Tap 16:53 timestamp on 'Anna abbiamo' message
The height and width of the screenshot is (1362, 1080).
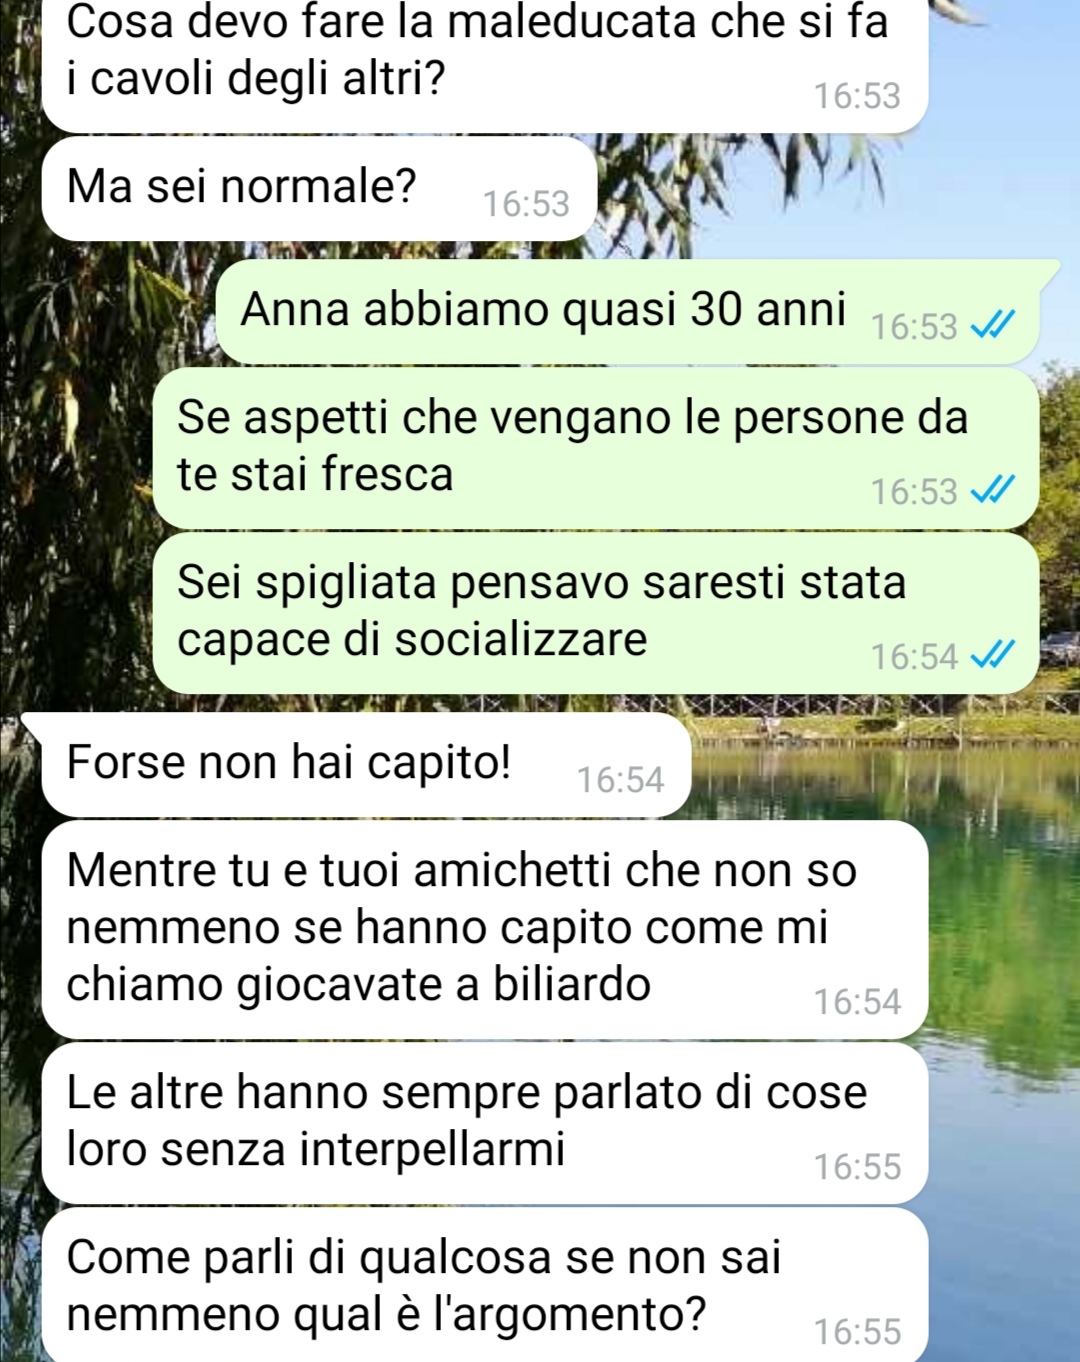pos(914,327)
